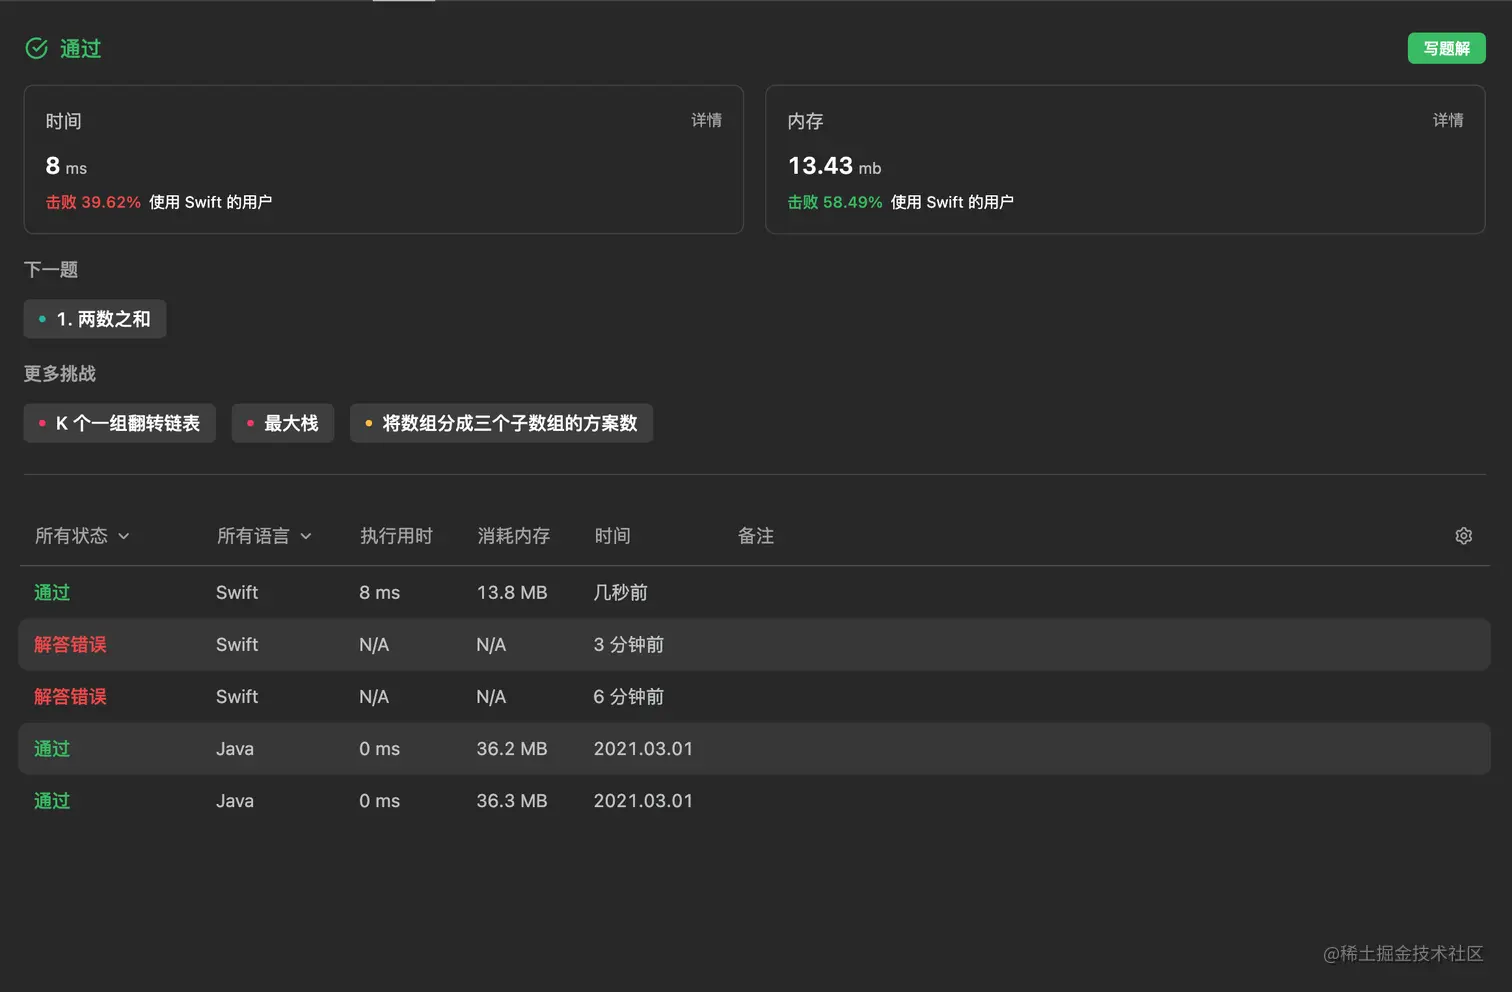The width and height of the screenshot is (1512, 992).
Task: Click the 备注 column header
Action: coord(755,536)
